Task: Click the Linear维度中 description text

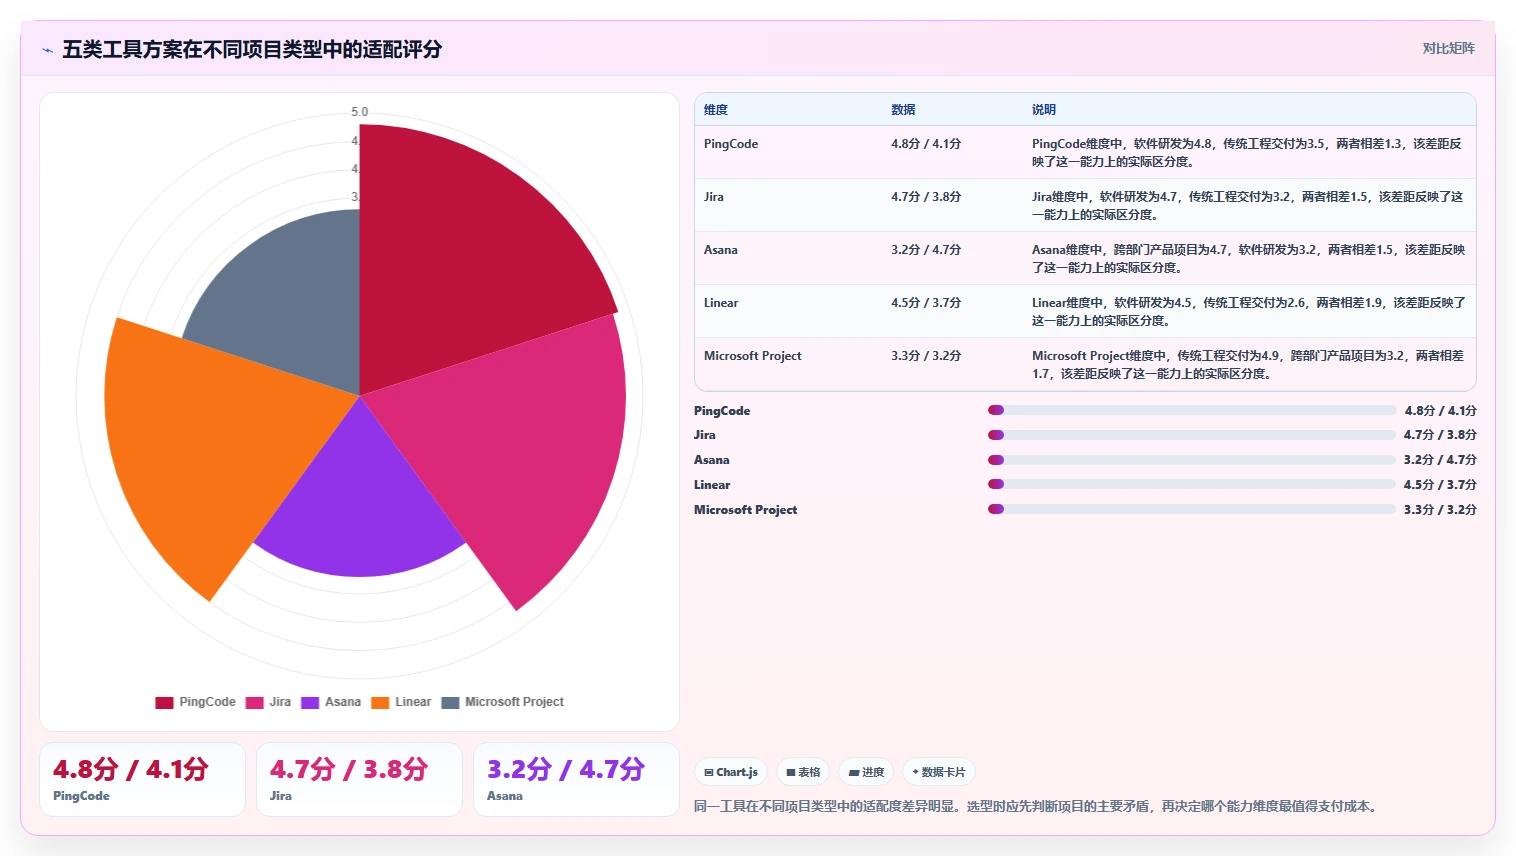Action: 1248,311
